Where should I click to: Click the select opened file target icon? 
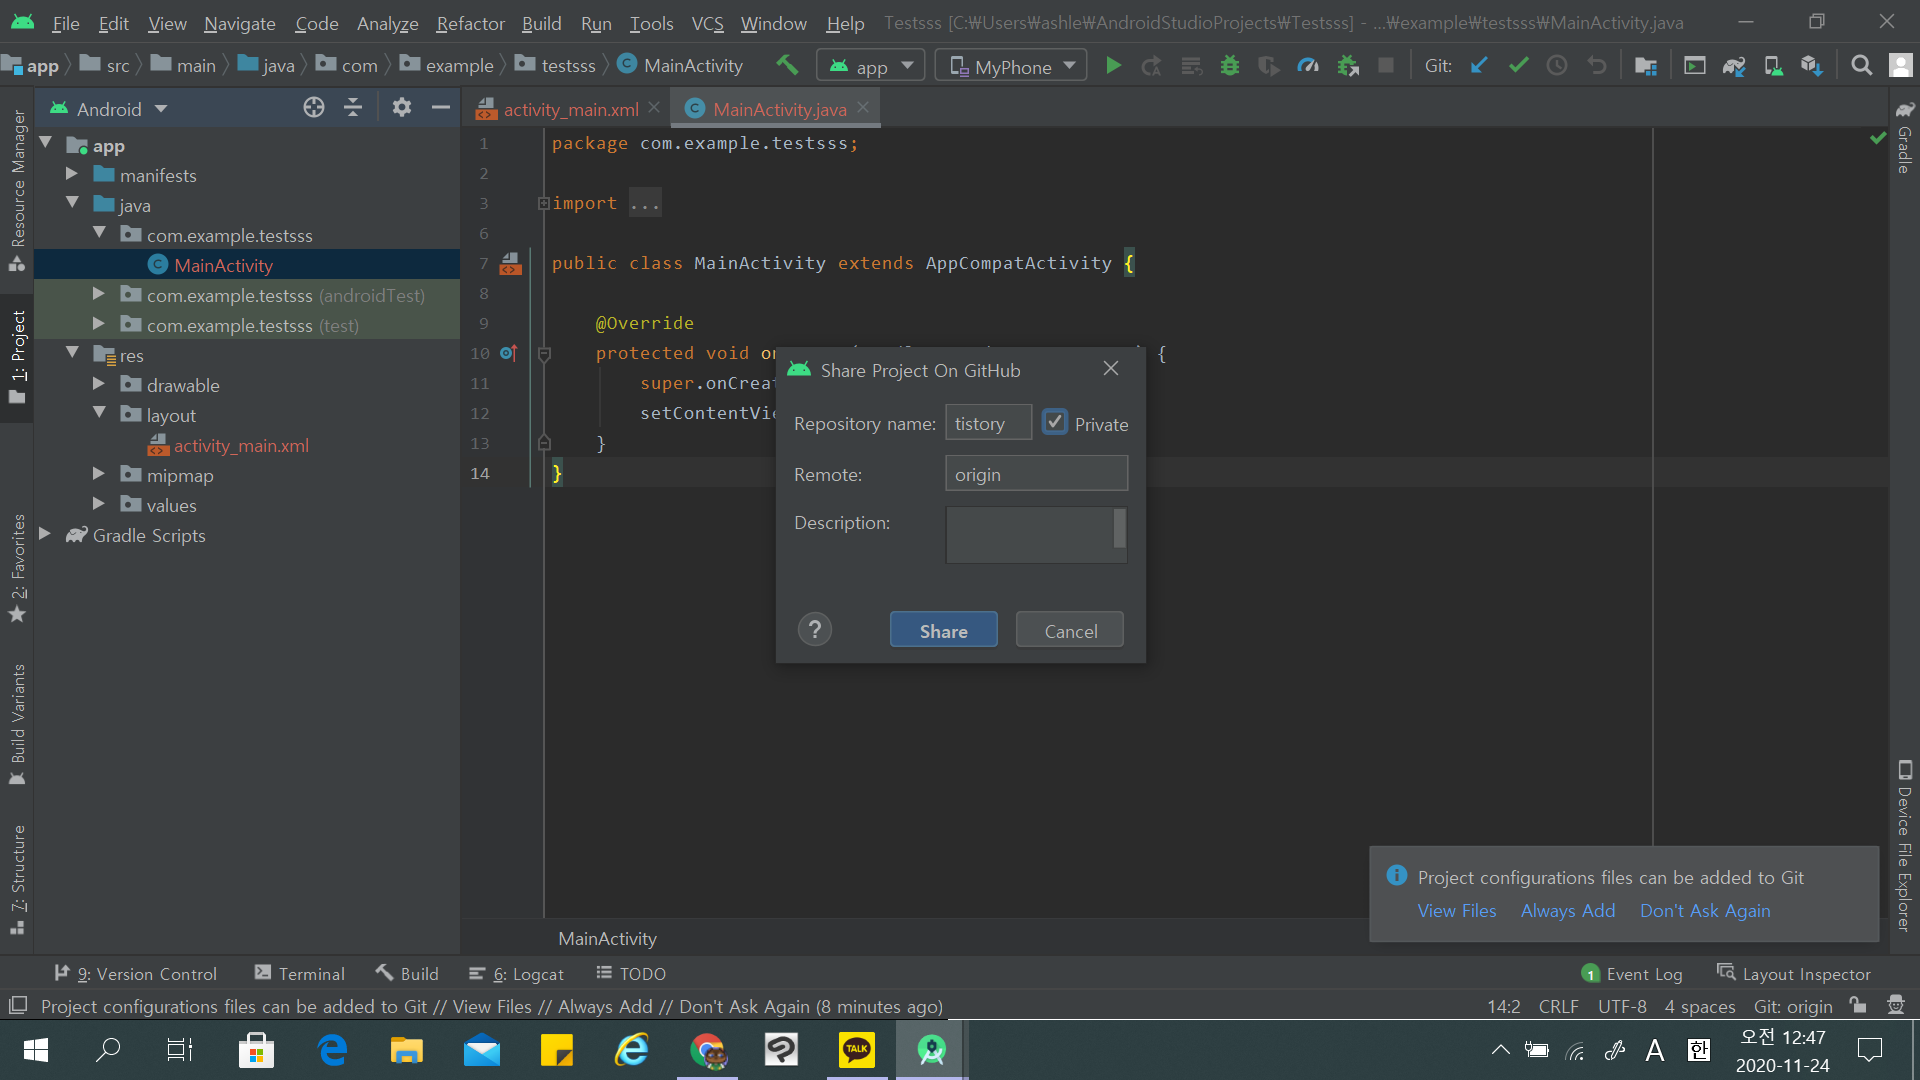tap(314, 108)
